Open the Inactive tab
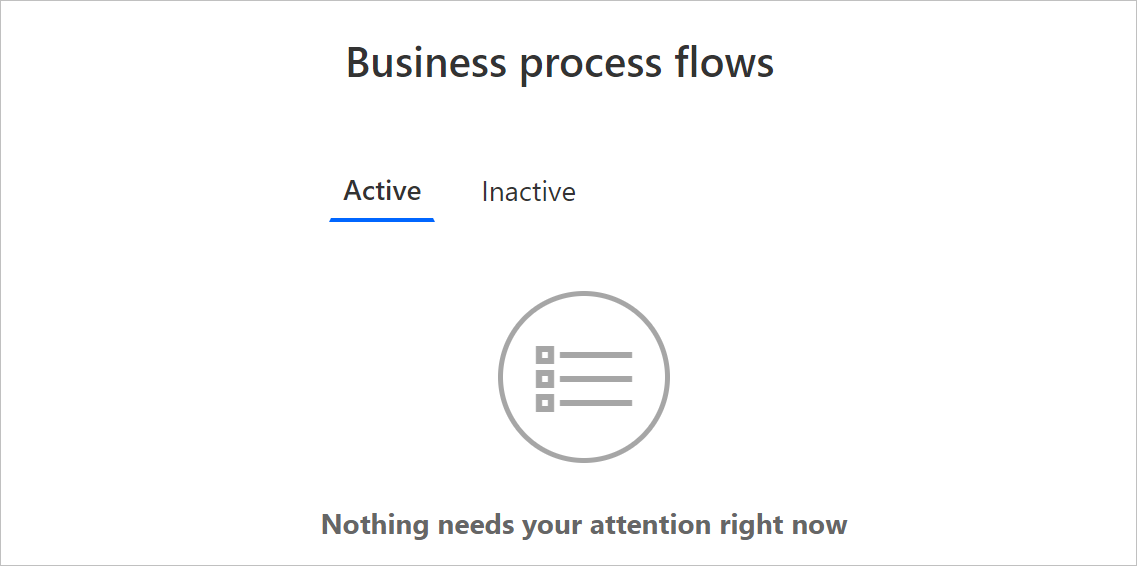The height and width of the screenshot is (566, 1137). (x=528, y=191)
